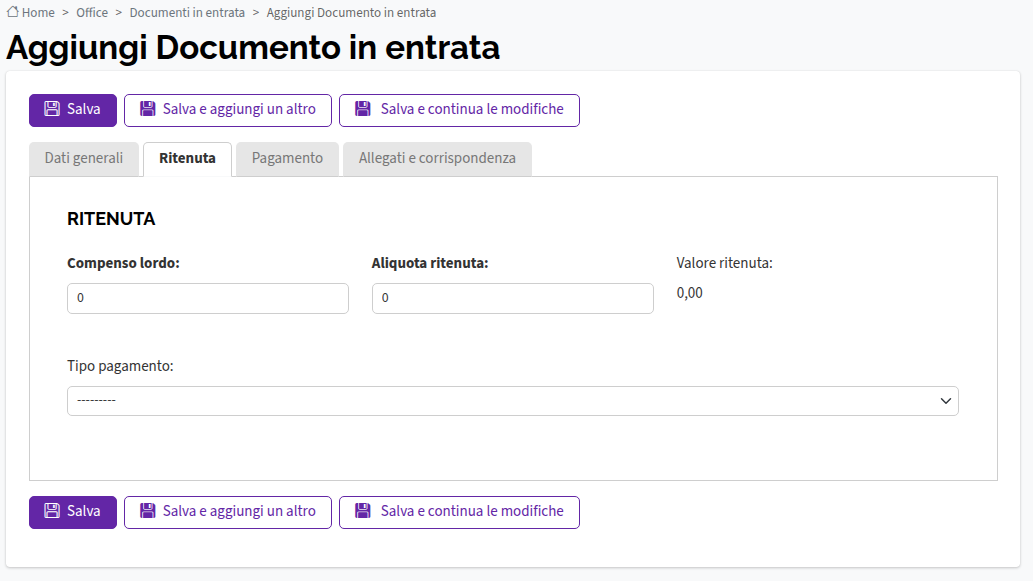Open the Pagamento tab
The image size is (1033, 581).
point(287,159)
